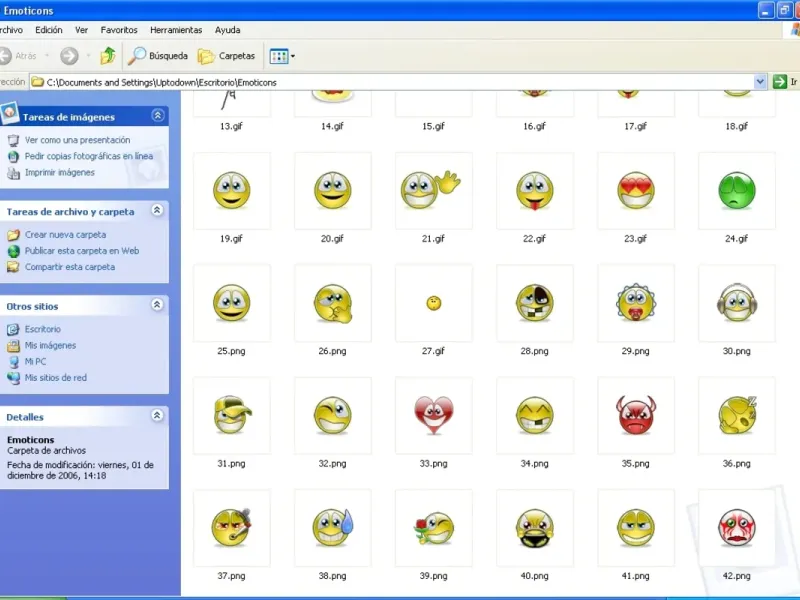The width and height of the screenshot is (800, 600).
Task: Click the Búsqueda search toolbar button
Action: (158, 56)
